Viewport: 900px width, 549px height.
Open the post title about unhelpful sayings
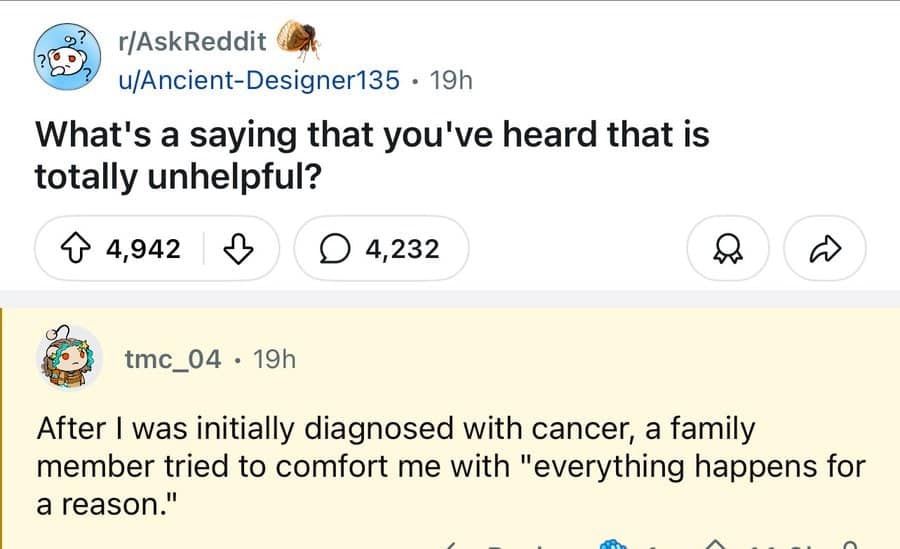371,154
